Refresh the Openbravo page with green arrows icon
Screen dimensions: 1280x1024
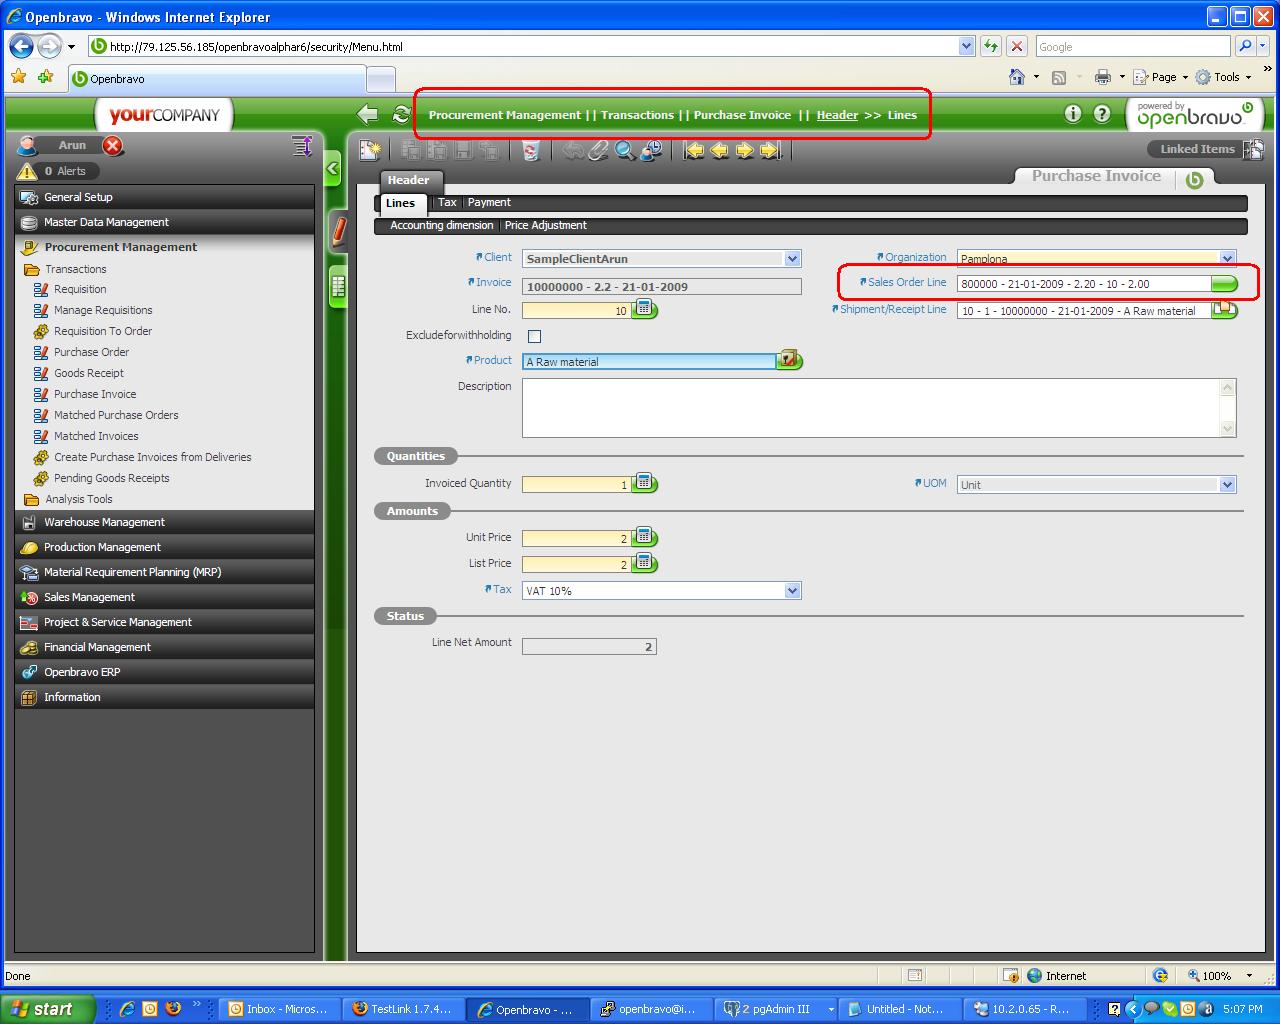(401, 115)
